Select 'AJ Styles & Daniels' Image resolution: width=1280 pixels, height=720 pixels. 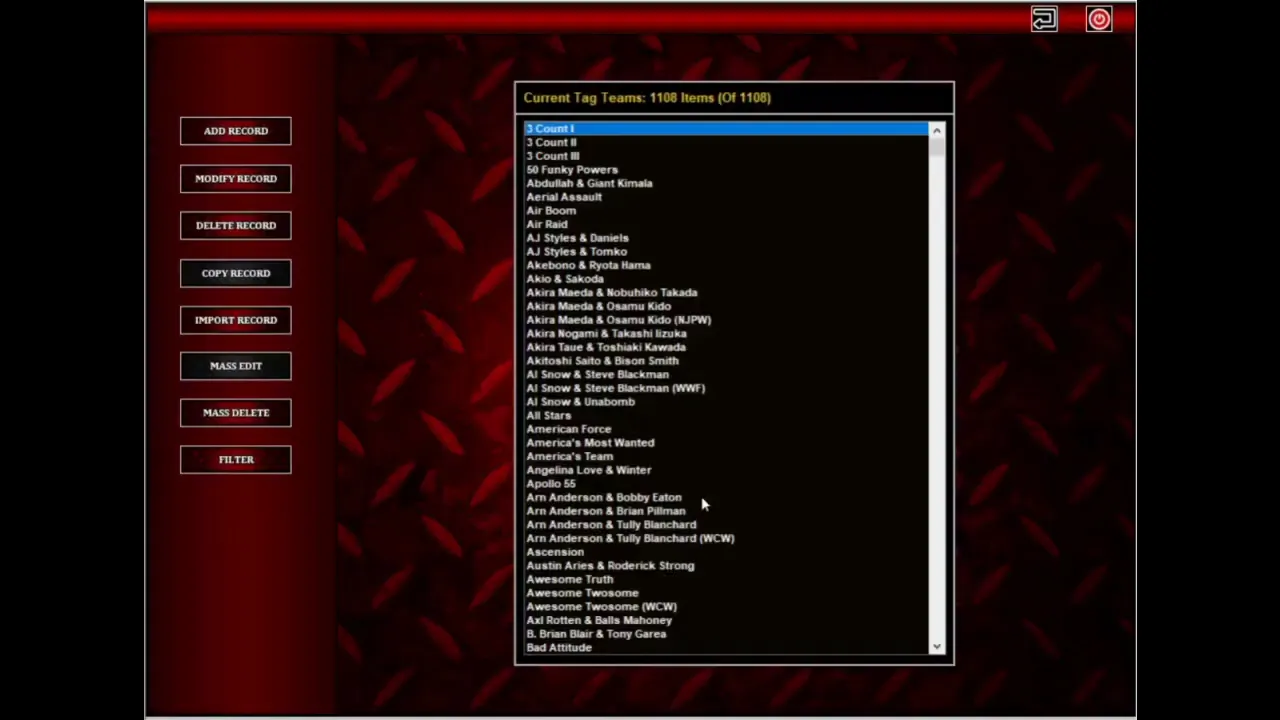click(727, 238)
